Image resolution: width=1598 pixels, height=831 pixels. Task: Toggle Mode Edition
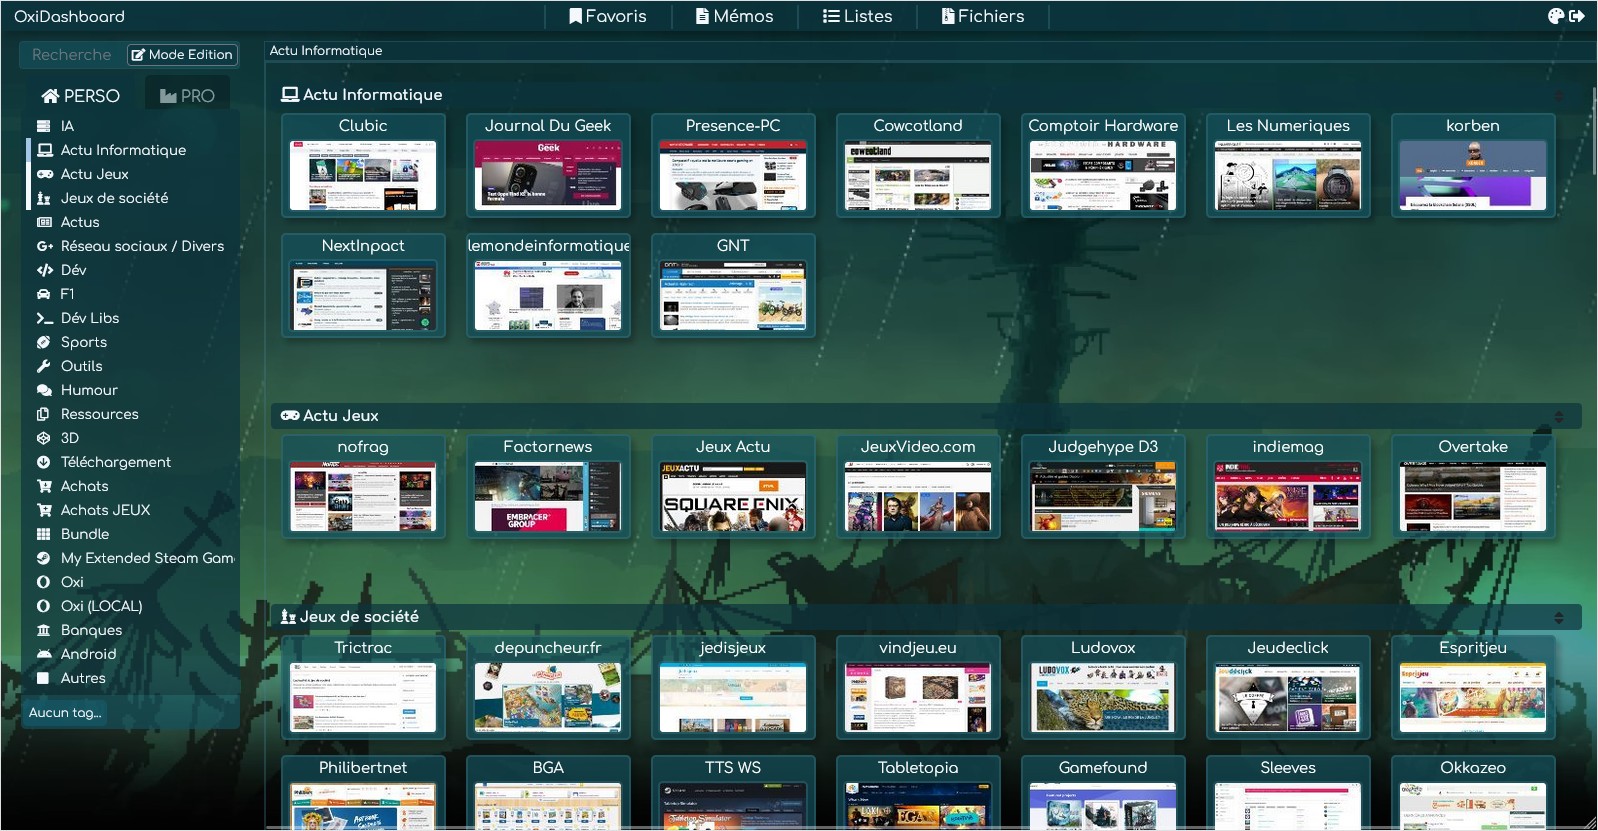coord(182,55)
